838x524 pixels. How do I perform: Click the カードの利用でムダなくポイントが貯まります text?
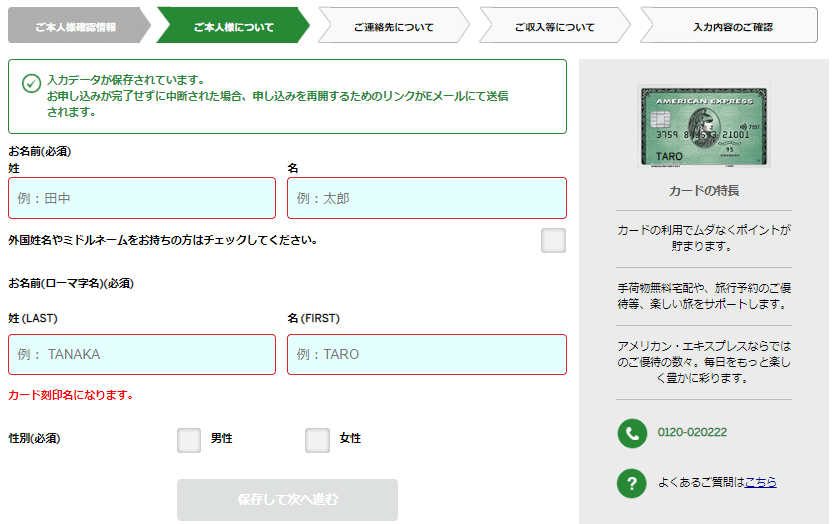(704, 238)
